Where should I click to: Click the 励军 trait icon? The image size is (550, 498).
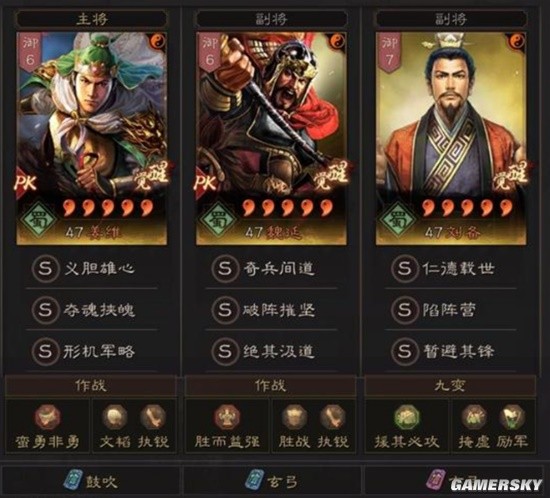(x=512, y=417)
